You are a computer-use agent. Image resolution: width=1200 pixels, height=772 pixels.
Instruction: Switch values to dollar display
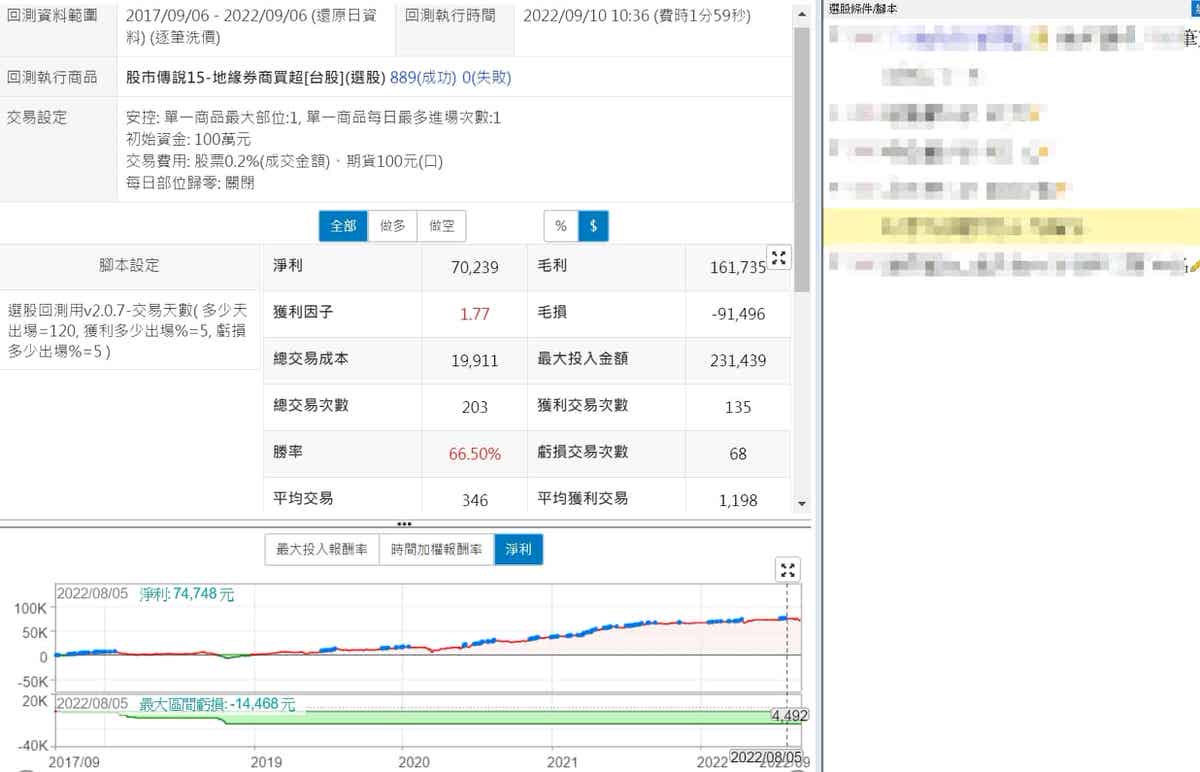pyautogui.click(x=593, y=226)
